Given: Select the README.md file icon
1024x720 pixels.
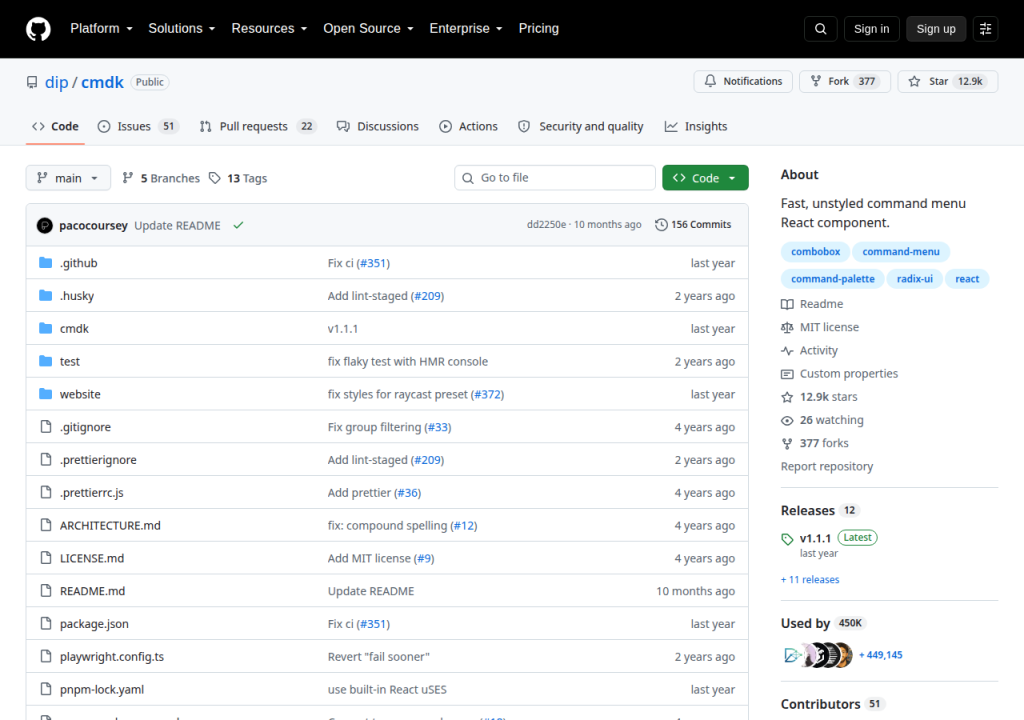Looking at the screenshot, I should click(x=46, y=591).
